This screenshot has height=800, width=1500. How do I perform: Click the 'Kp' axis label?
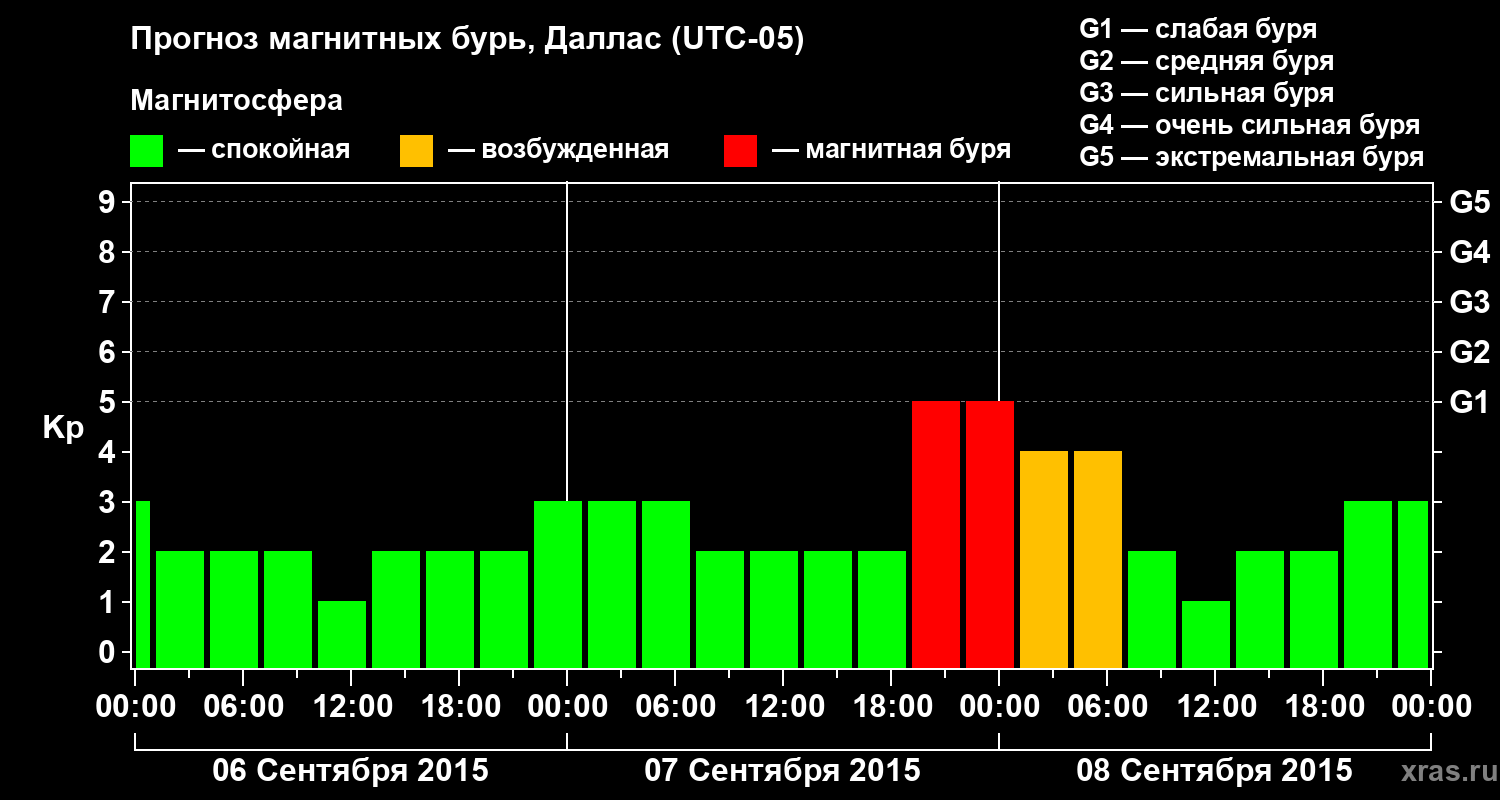(63, 428)
